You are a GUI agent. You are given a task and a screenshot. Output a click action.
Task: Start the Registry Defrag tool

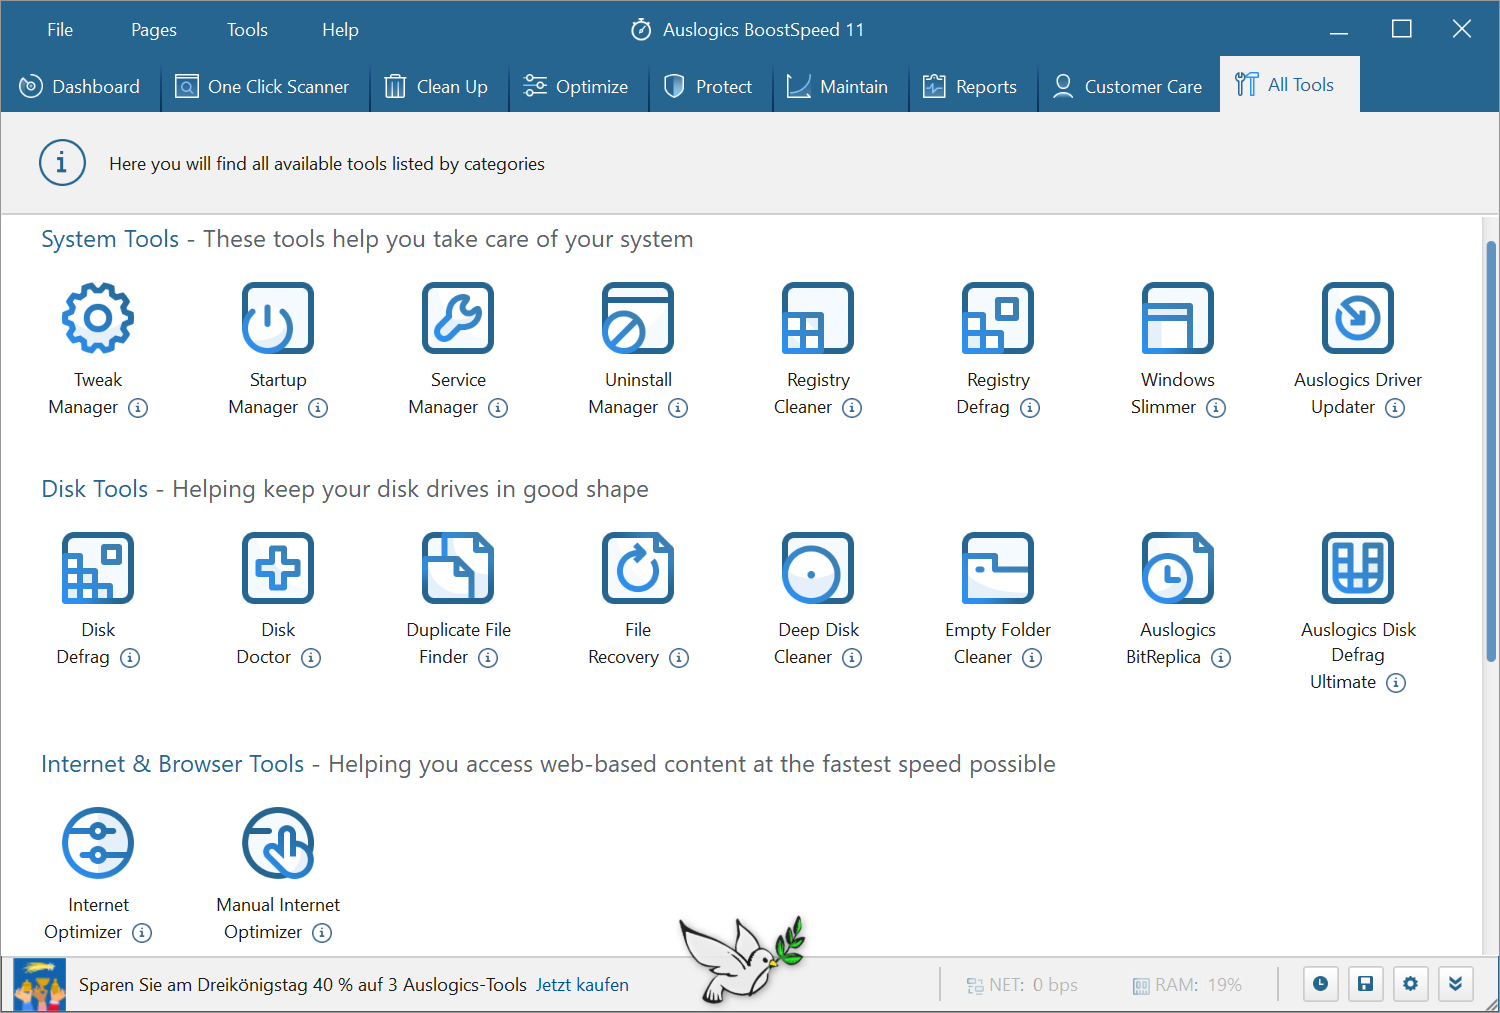tap(998, 318)
